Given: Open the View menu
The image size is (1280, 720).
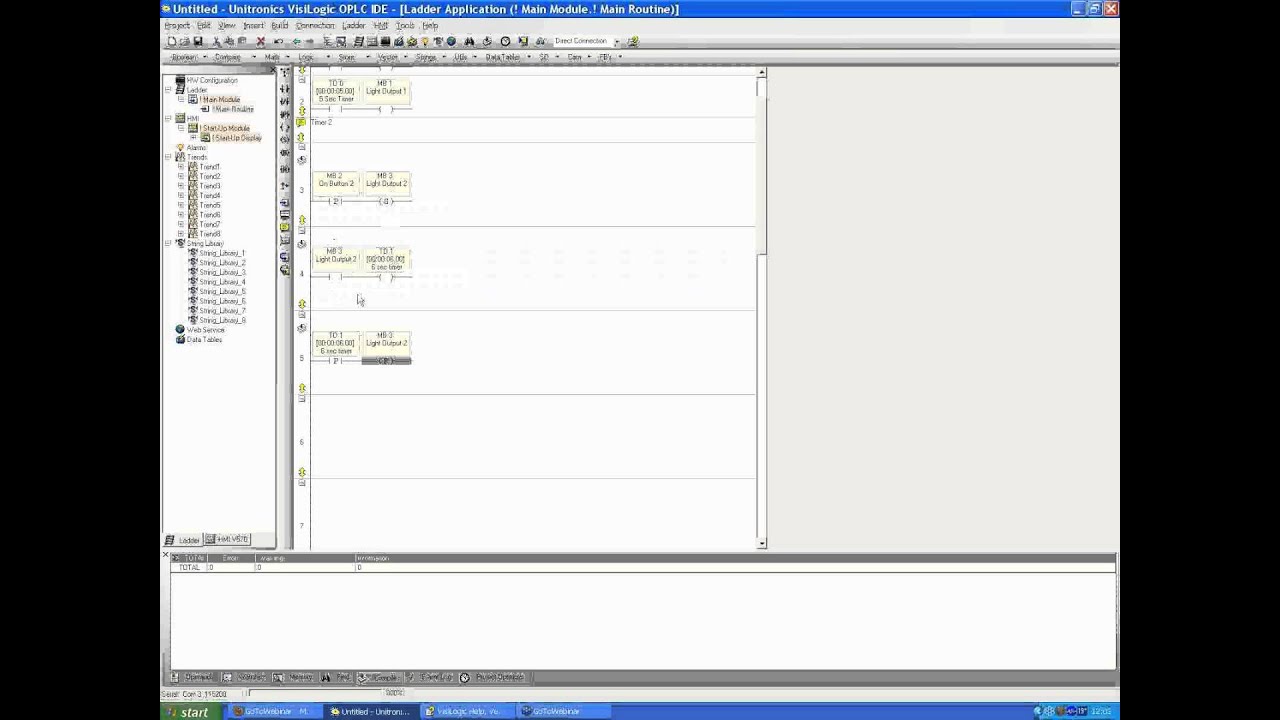Looking at the screenshot, I should click(x=227, y=25).
